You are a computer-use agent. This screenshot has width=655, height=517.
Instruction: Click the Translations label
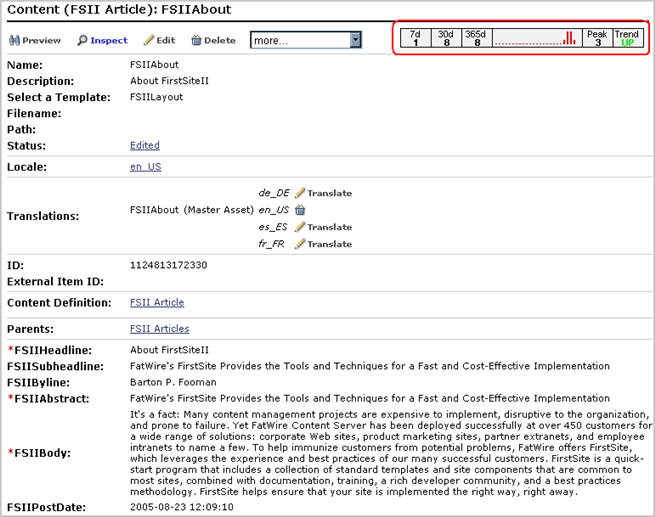coord(43,216)
